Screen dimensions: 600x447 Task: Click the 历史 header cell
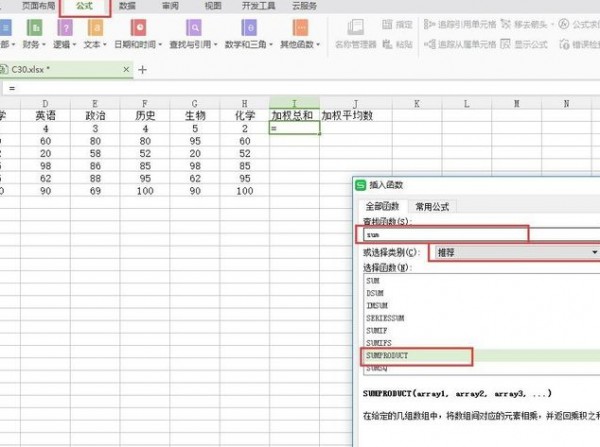coord(145,116)
